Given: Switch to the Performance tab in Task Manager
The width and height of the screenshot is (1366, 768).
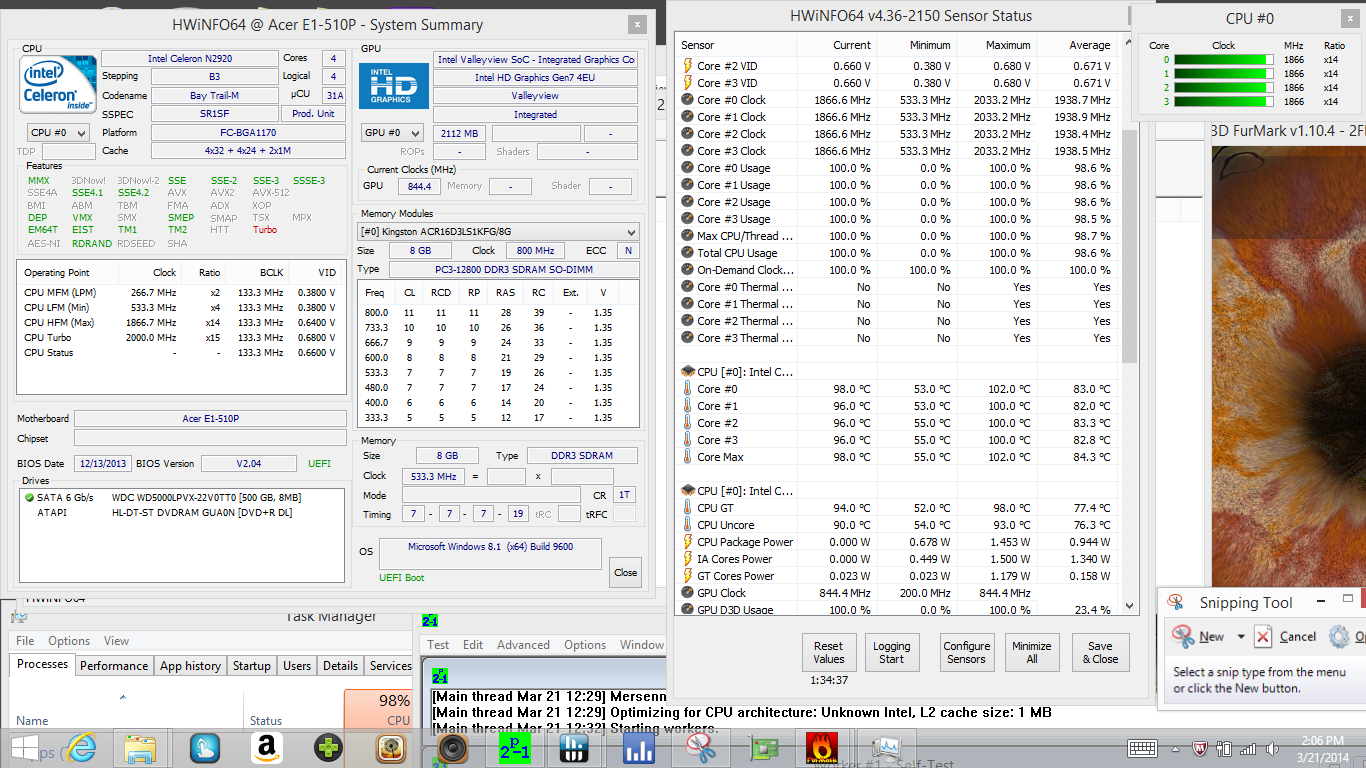Looking at the screenshot, I should coord(114,666).
